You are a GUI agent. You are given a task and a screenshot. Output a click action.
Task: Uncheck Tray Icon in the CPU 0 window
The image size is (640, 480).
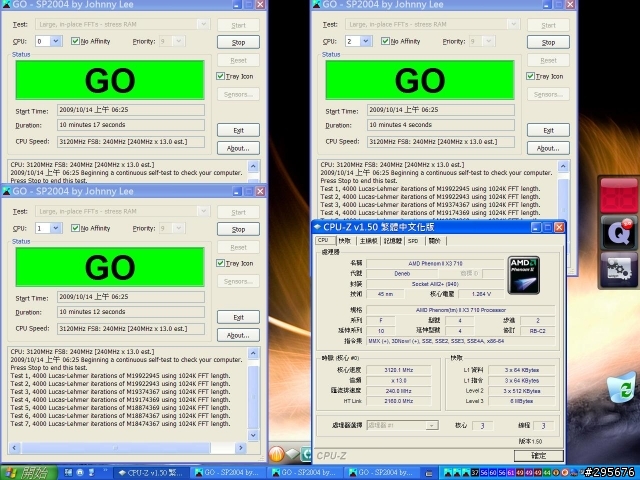pos(220,76)
